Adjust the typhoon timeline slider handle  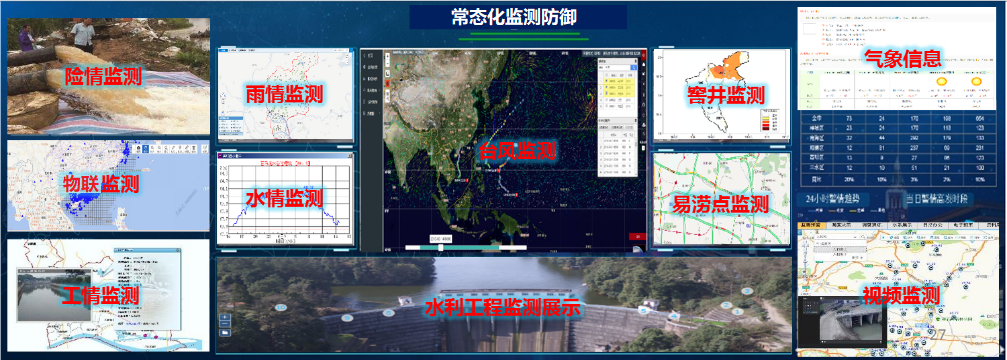441,248
